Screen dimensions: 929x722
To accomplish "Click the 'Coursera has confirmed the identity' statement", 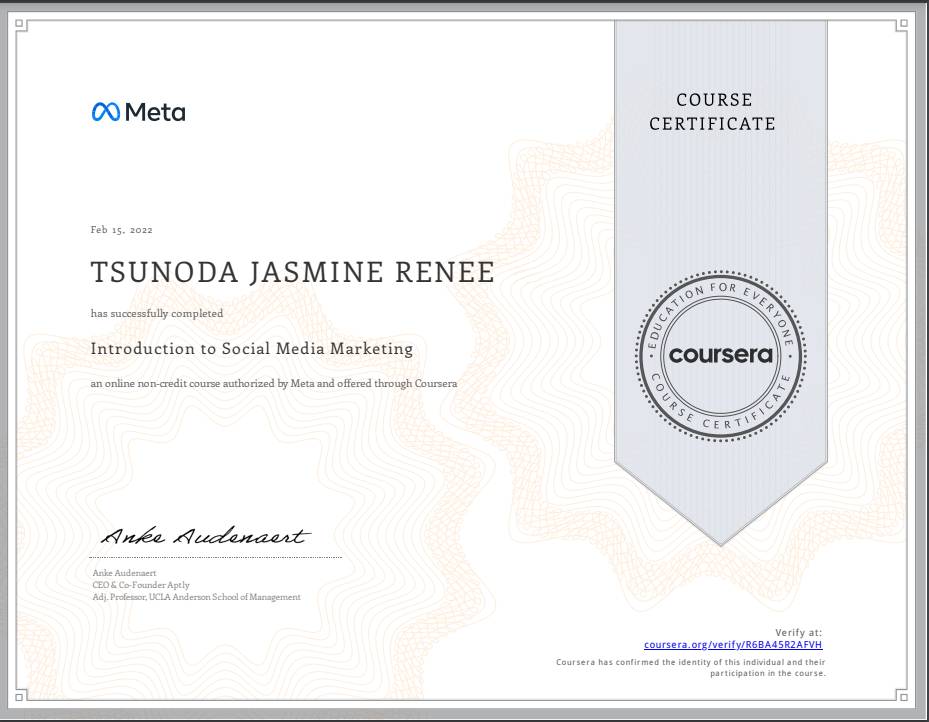I will point(691,668).
